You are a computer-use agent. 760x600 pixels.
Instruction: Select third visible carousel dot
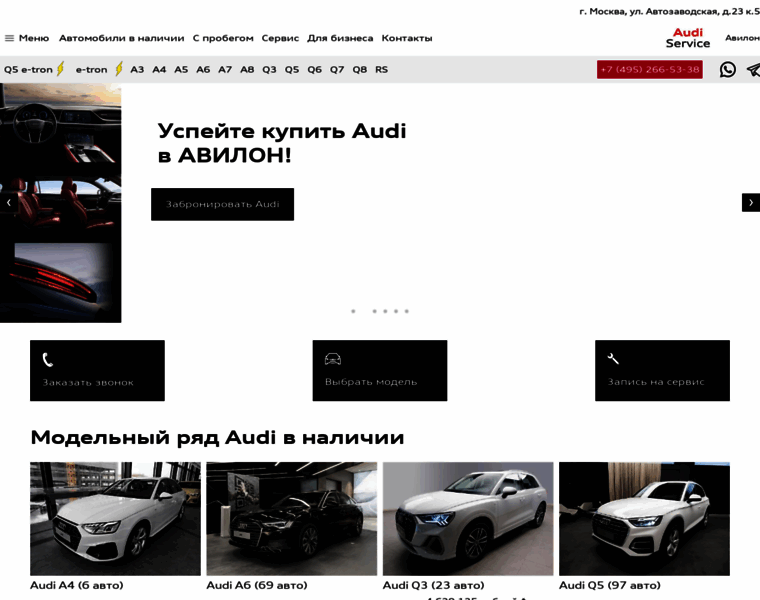385,311
